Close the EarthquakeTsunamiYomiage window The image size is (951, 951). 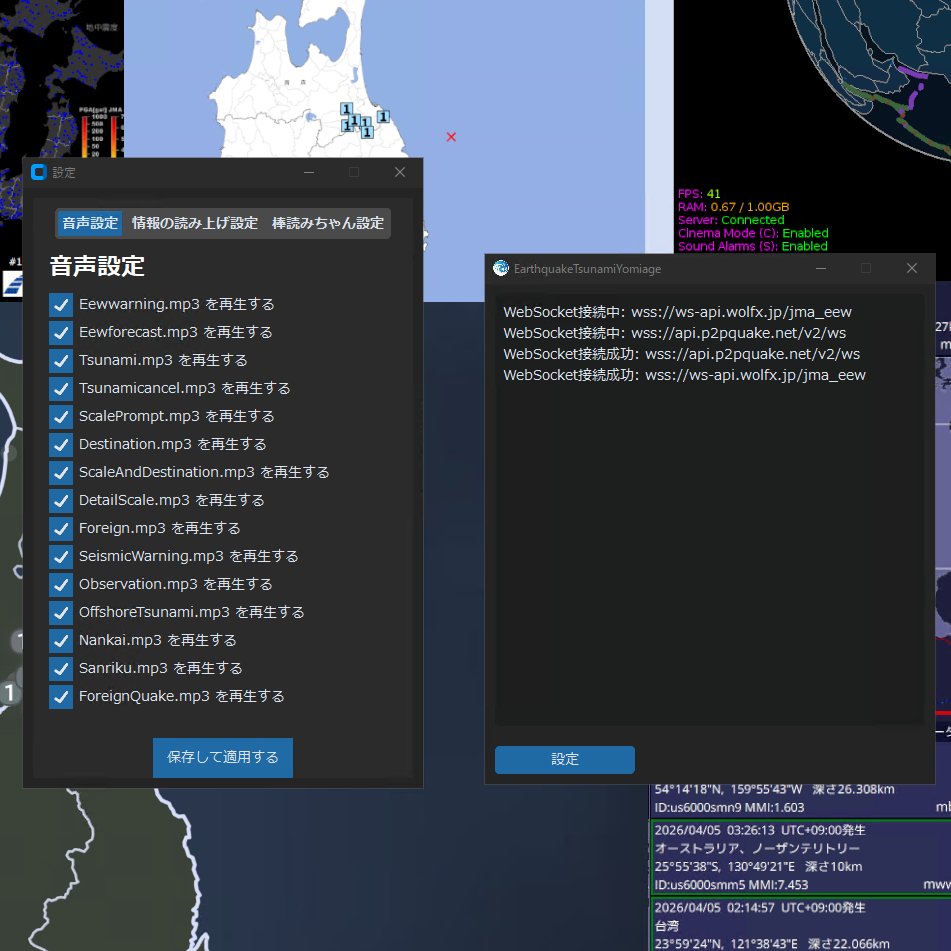(x=912, y=268)
